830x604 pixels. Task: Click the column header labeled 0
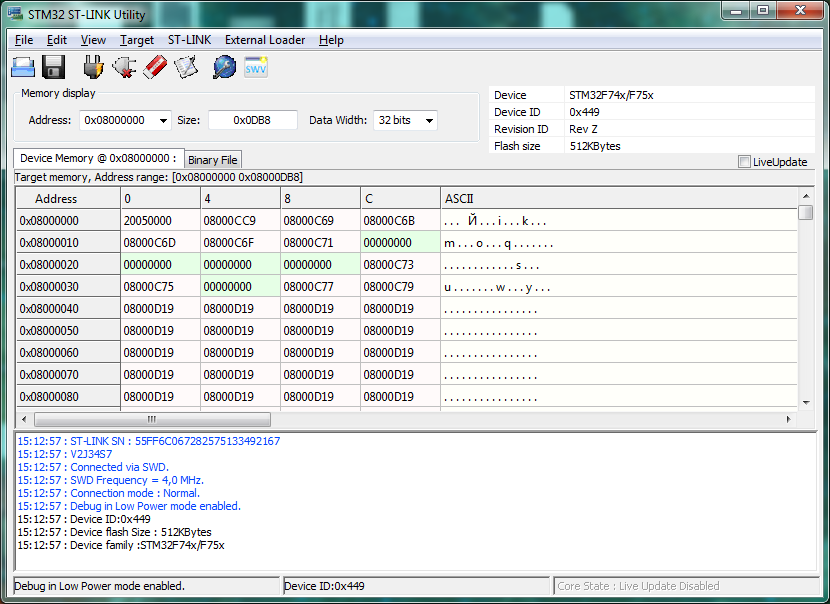pyautogui.click(x=160, y=199)
